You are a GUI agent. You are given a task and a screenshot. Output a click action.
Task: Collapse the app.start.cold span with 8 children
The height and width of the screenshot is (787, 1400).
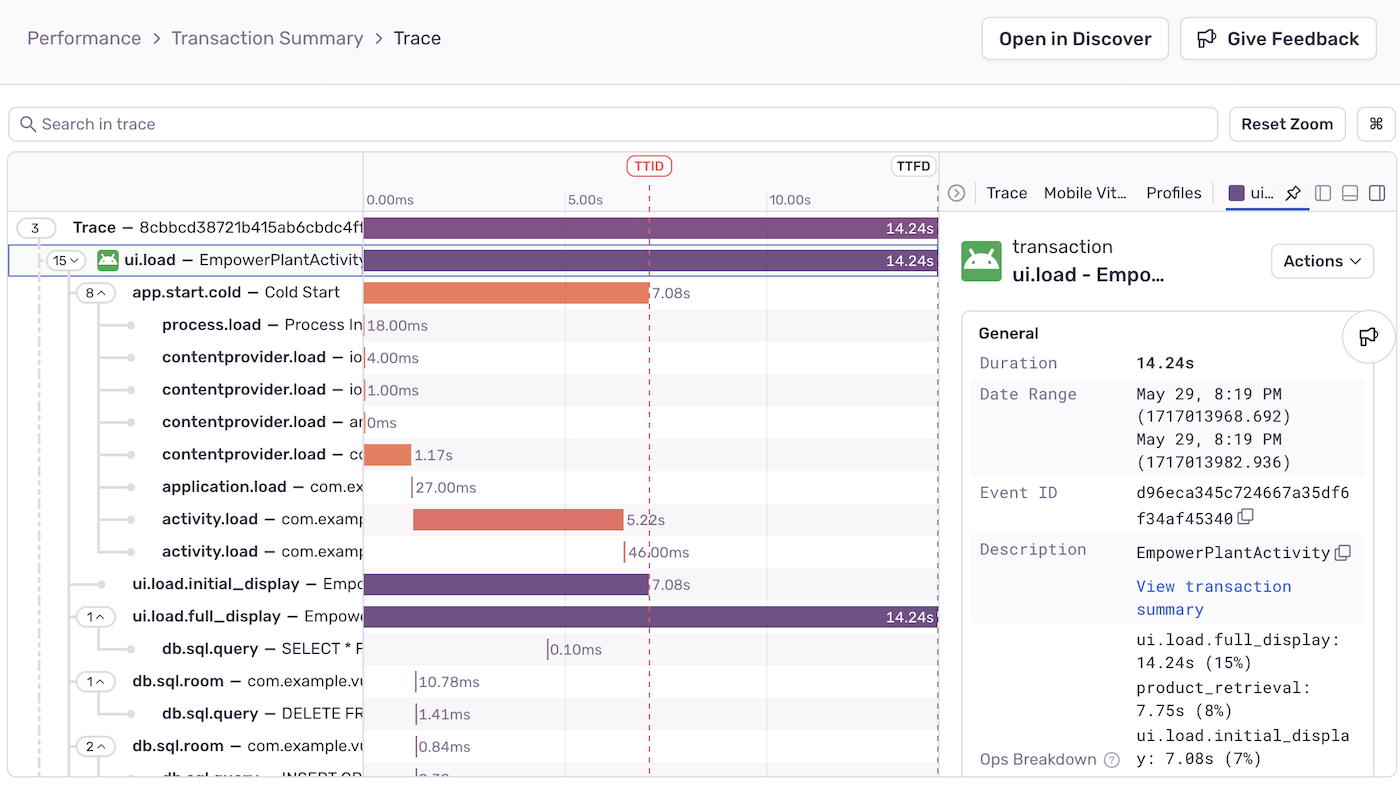(x=96, y=293)
